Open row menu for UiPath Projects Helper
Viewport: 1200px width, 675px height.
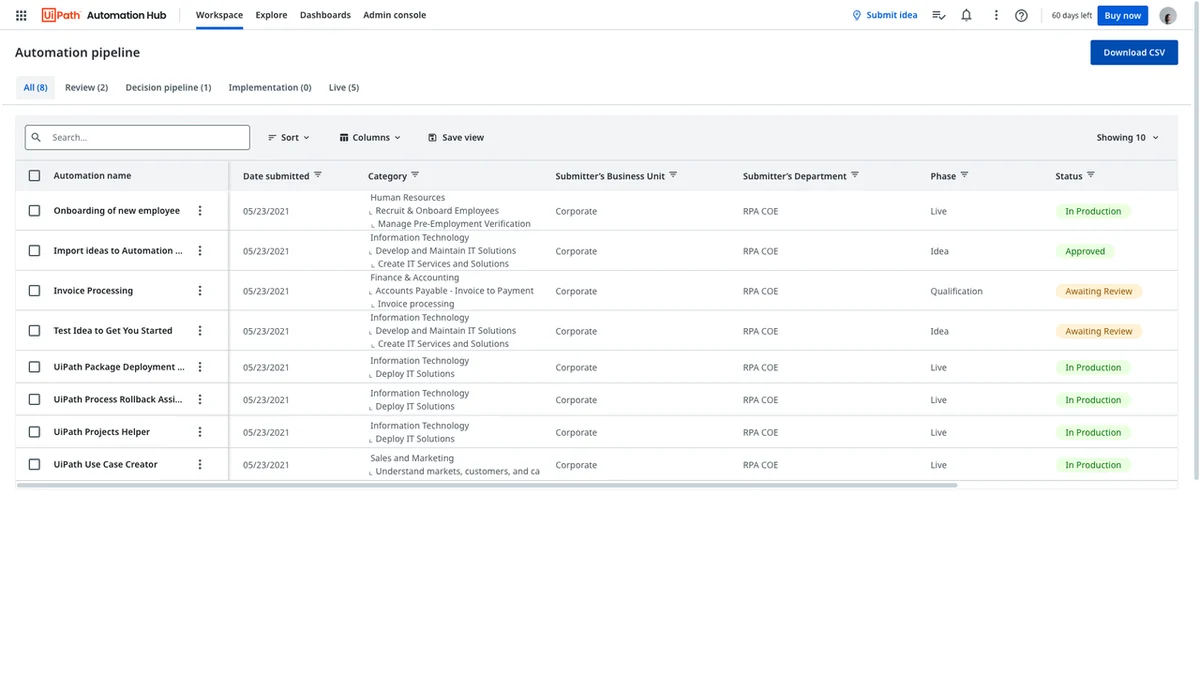pos(200,432)
